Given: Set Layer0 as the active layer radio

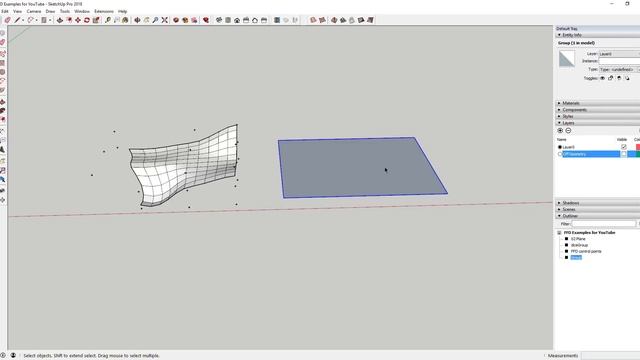Looking at the screenshot, I should tap(560, 147).
